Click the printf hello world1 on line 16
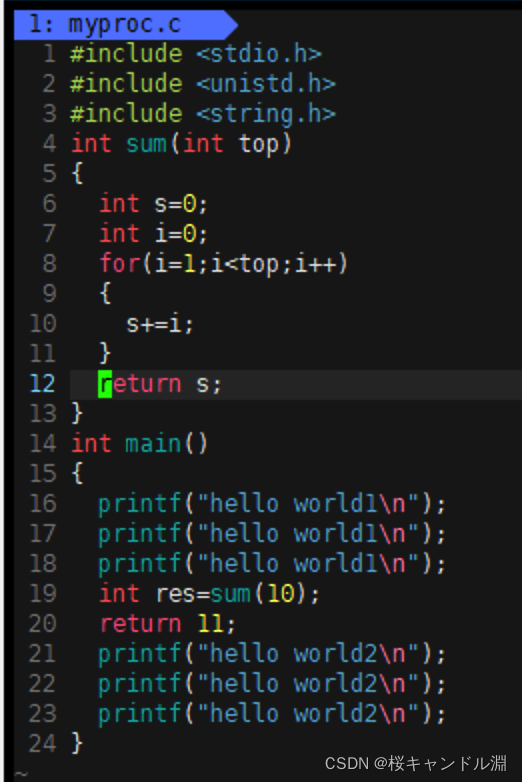The height and width of the screenshot is (782, 522). point(272,504)
